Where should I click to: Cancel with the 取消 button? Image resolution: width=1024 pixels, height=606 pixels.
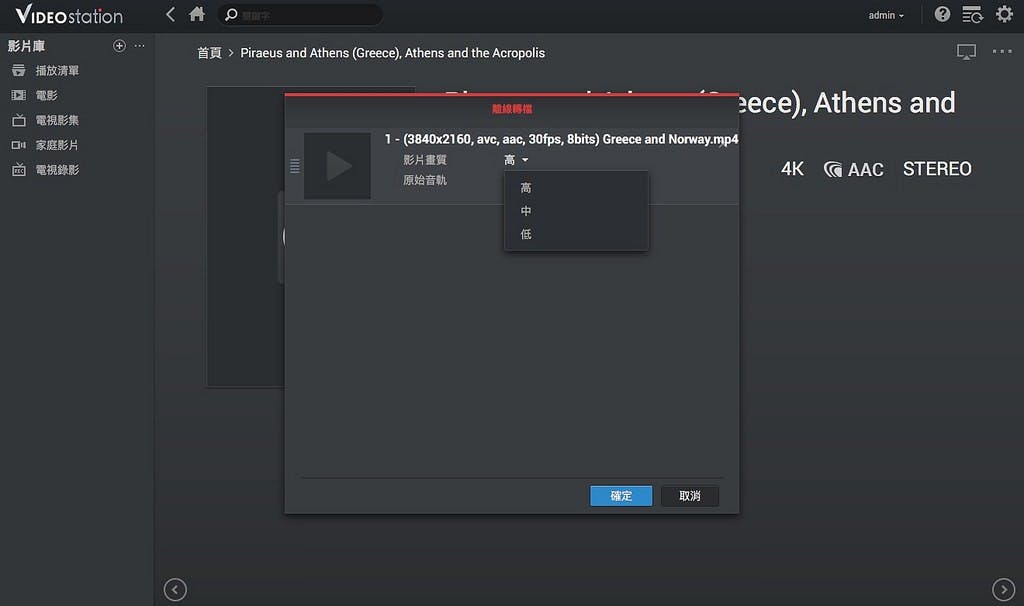pos(690,496)
